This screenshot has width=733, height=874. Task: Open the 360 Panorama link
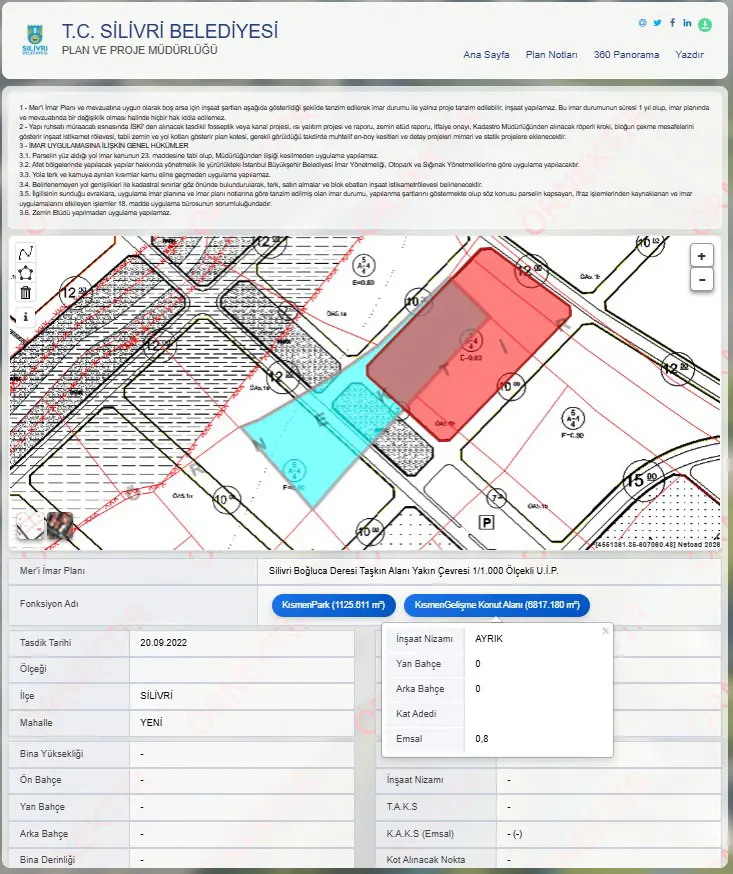pyautogui.click(x=626, y=55)
